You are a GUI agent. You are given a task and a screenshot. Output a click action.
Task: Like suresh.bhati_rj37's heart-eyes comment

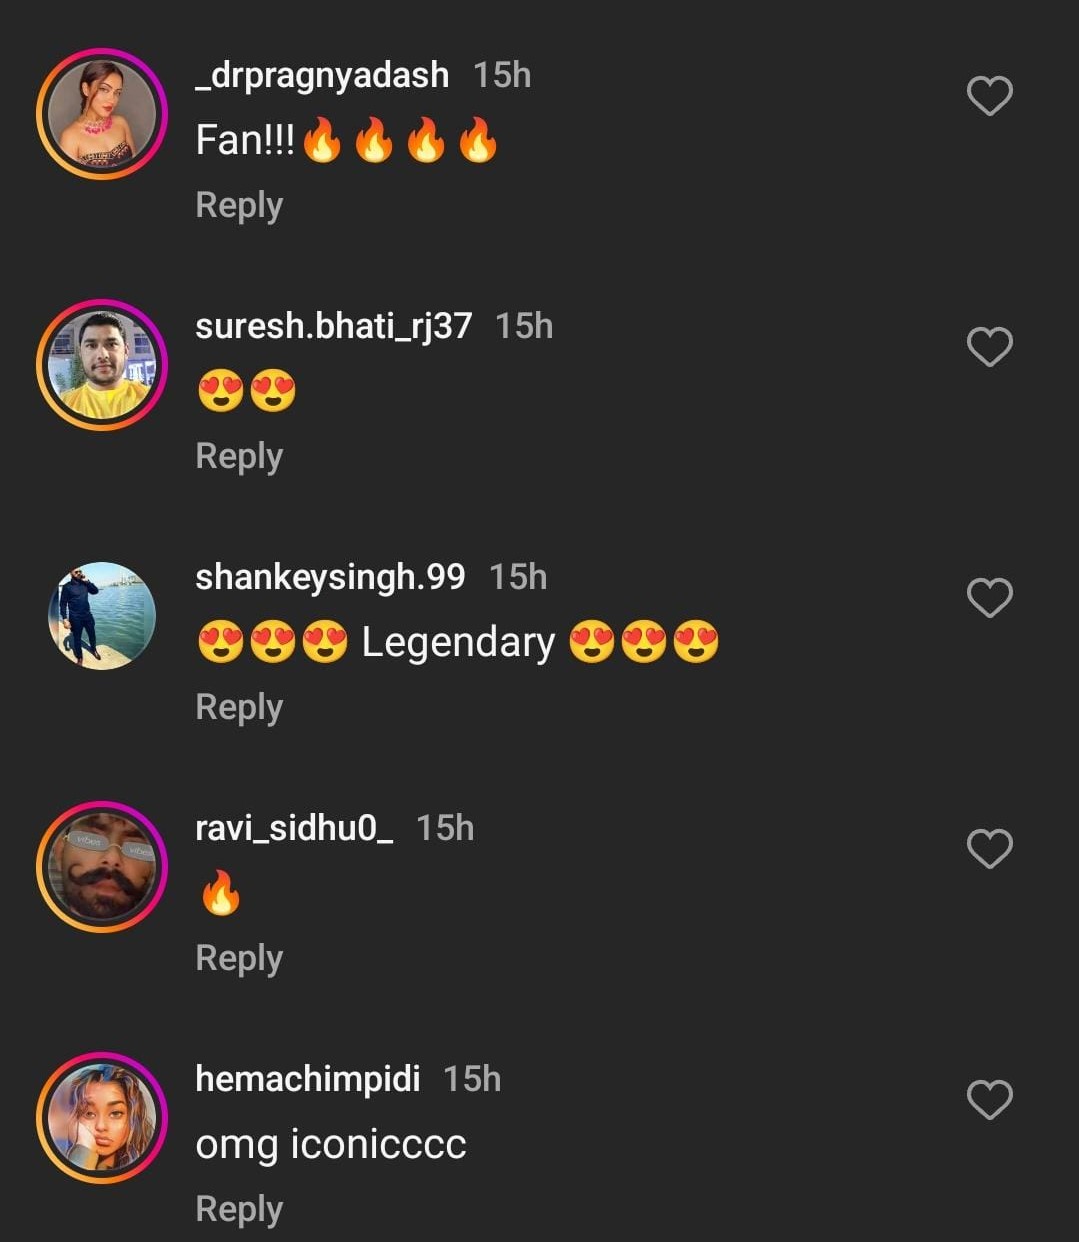pos(989,347)
